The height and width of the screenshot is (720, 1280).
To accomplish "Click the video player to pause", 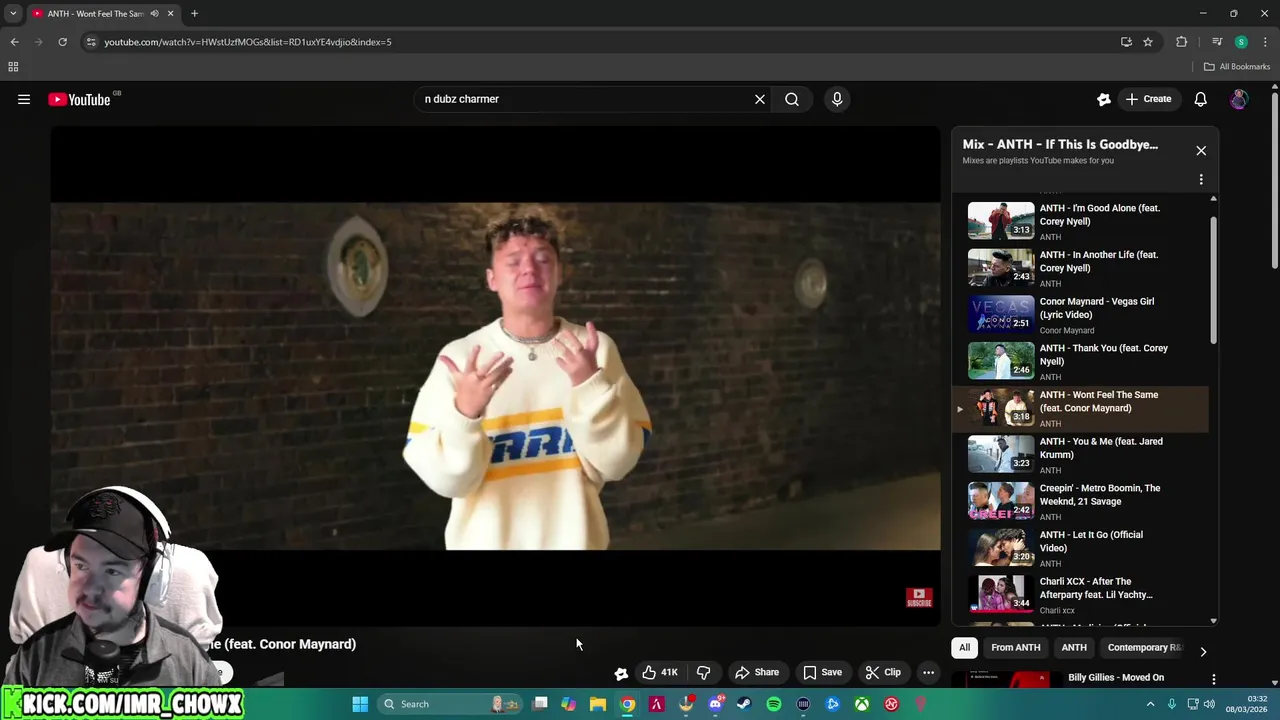I will [x=495, y=376].
